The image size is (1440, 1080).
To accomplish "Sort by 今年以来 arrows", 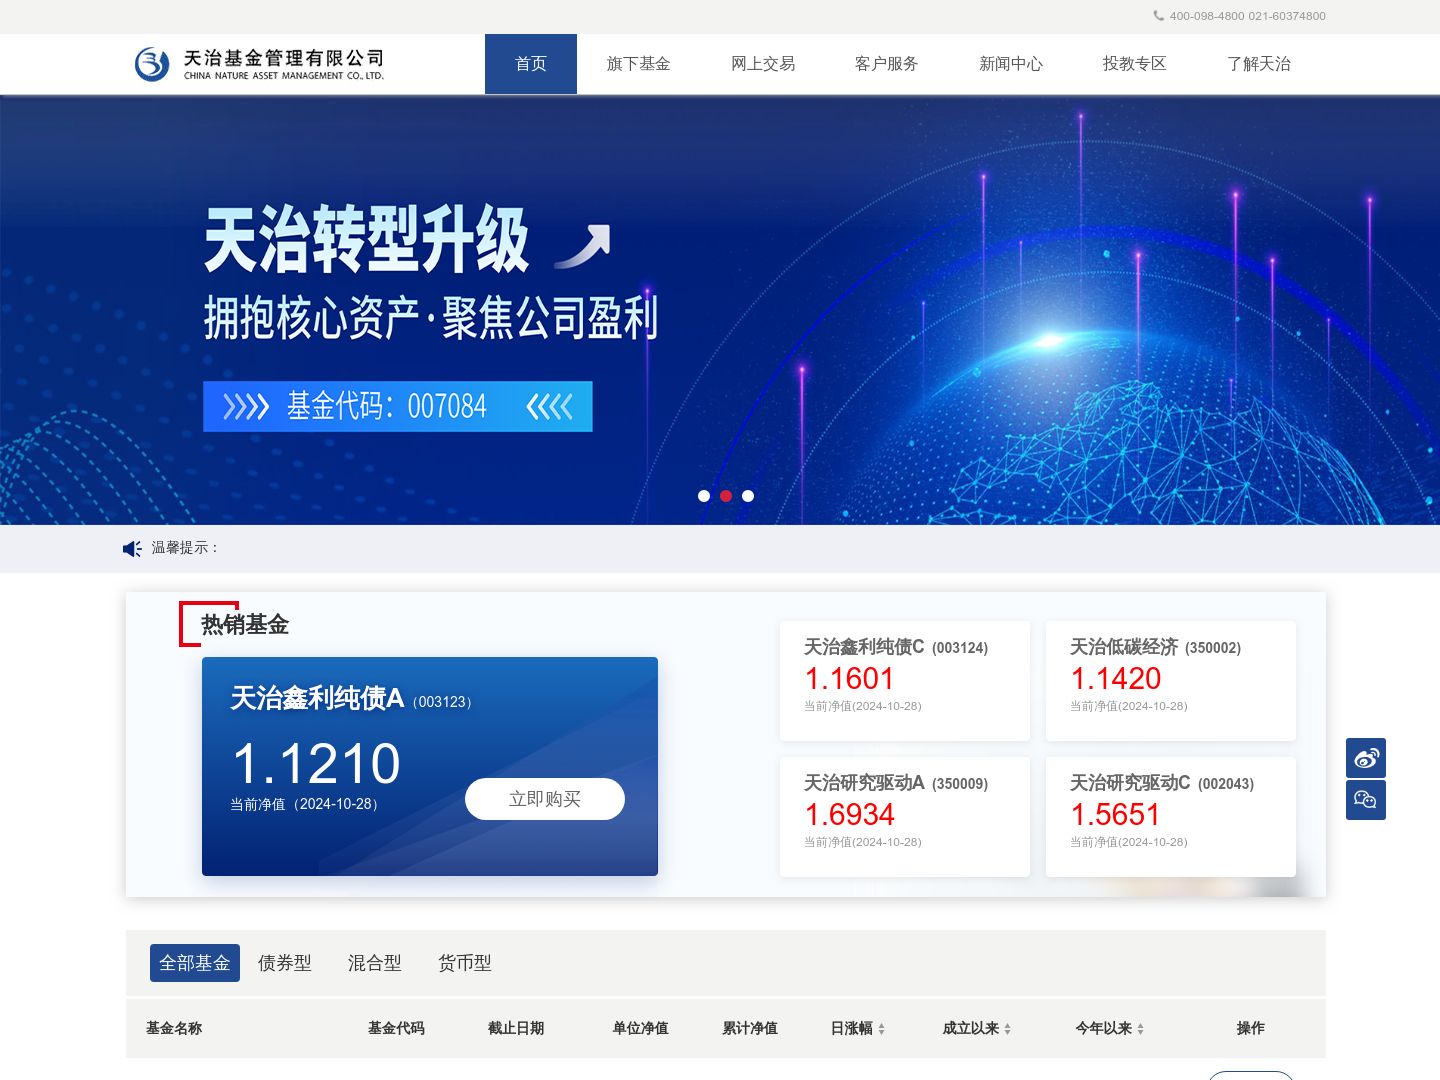I will coord(1140,1029).
